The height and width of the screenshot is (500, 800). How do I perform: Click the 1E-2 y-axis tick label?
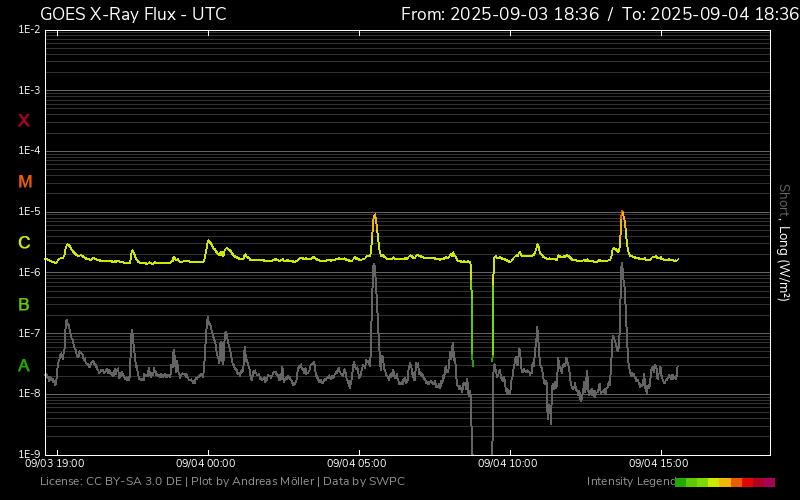pos(28,30)
